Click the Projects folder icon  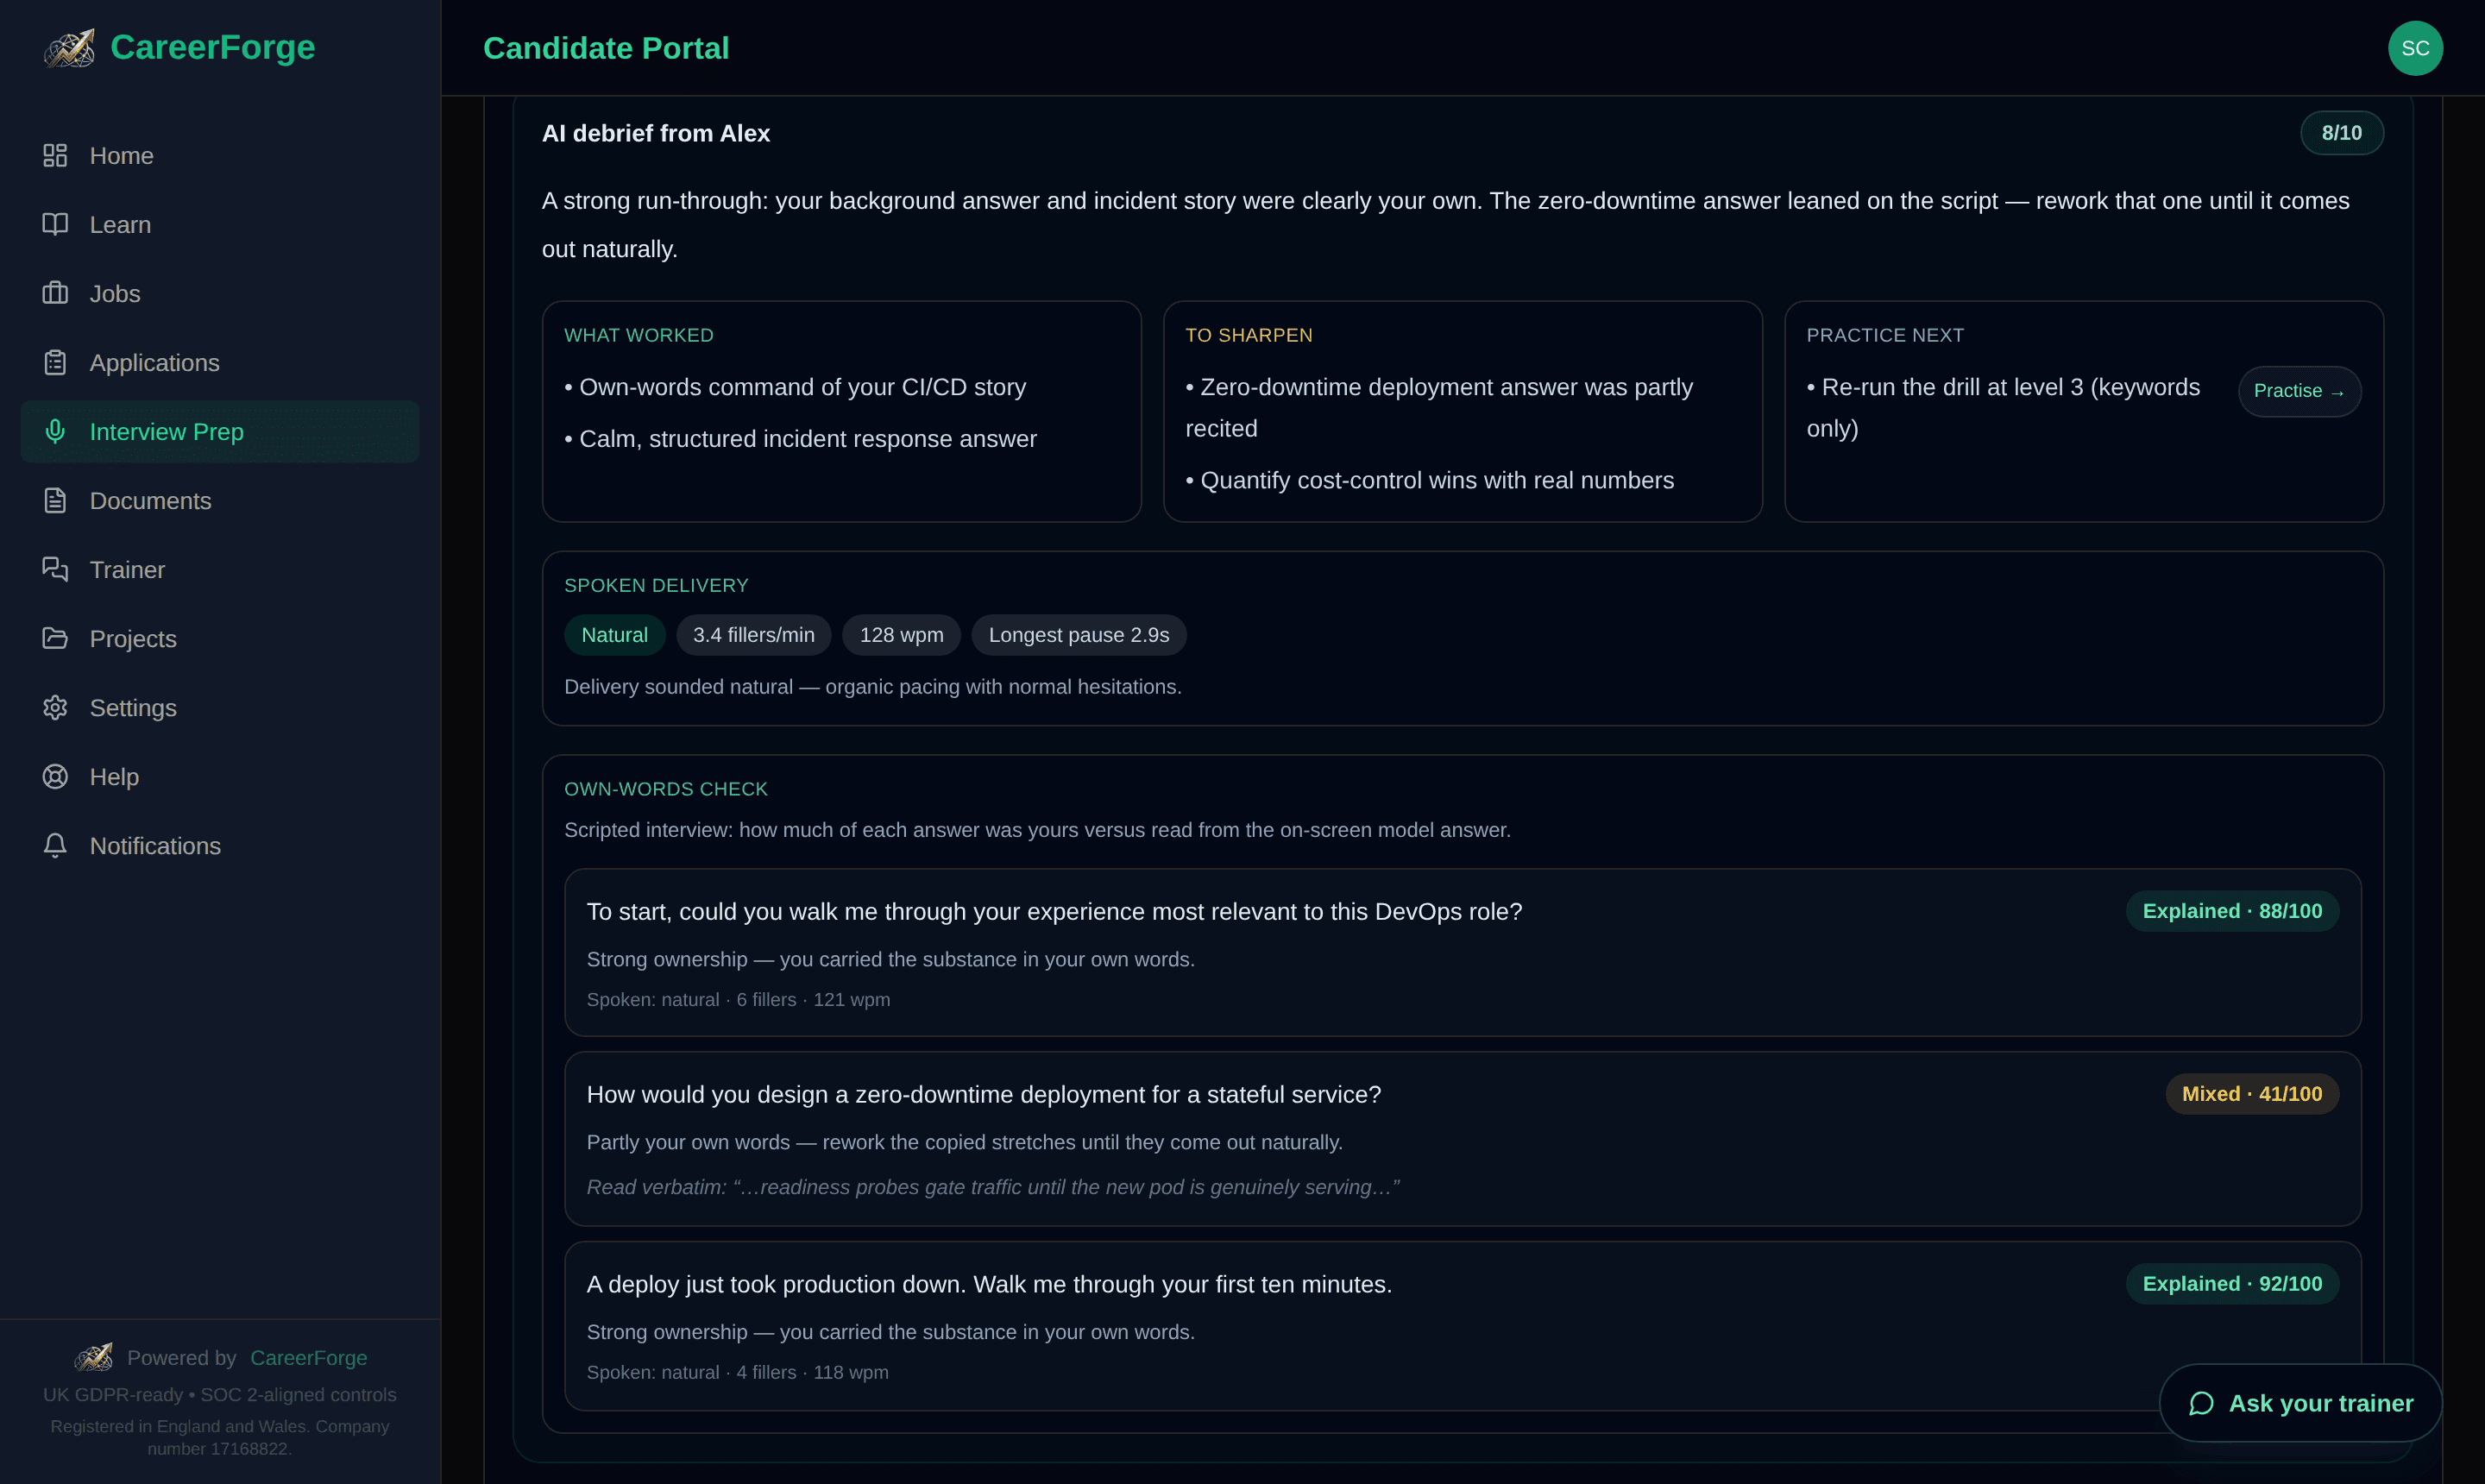click(55, 638)
